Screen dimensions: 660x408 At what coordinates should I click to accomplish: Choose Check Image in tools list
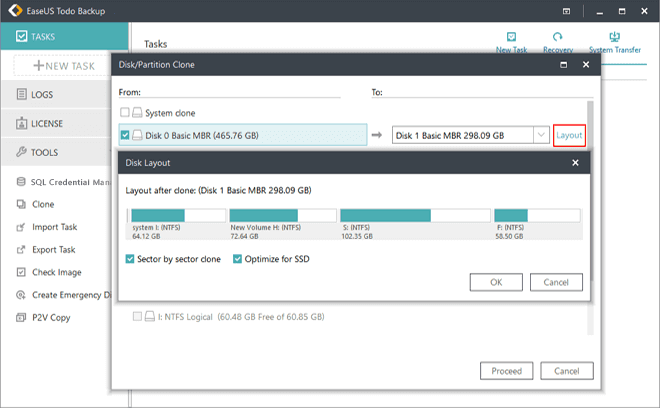coord(55,272)
